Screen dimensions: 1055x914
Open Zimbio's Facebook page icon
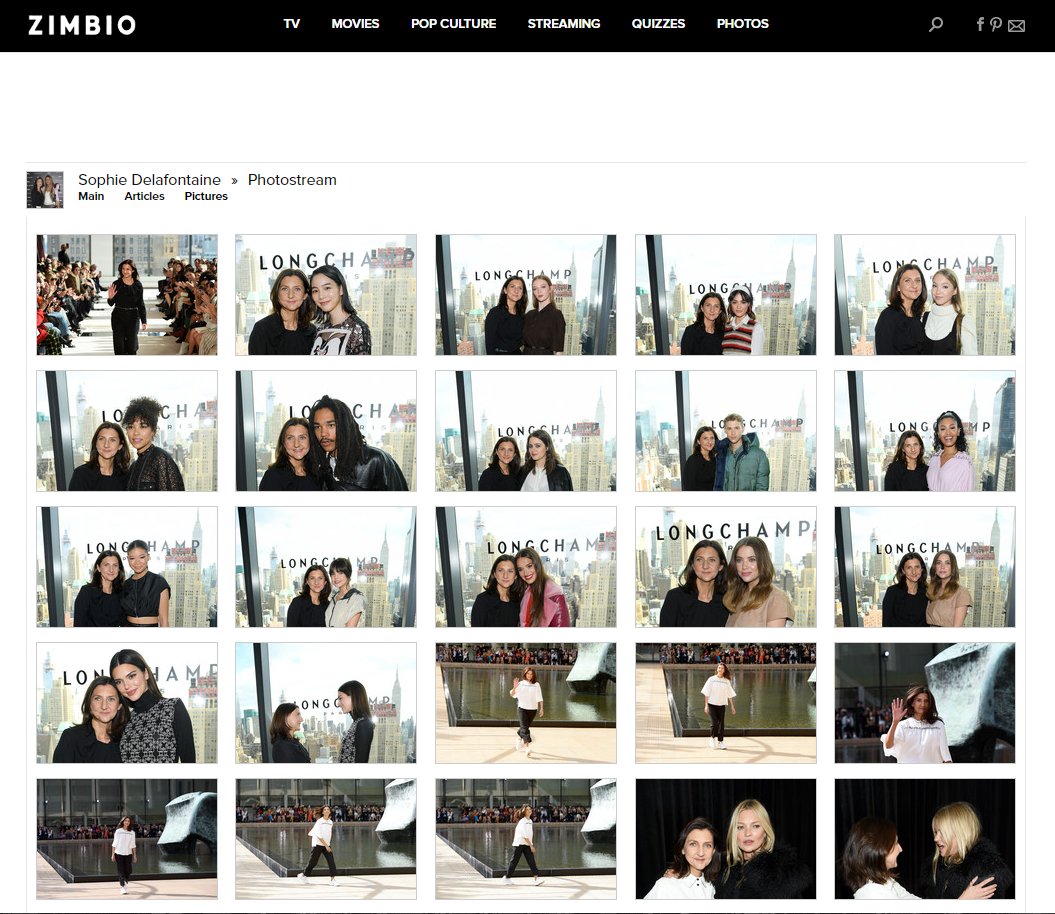pos(980,24)
